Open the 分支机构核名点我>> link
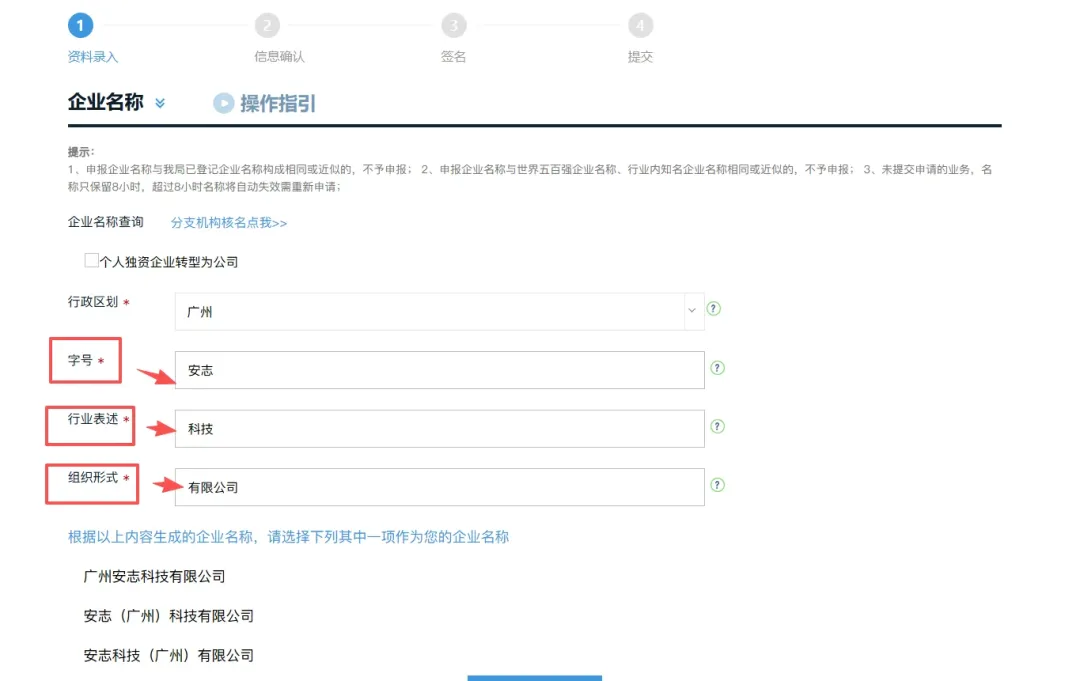This screenshot has height=681, width=1080. tap(231, 222)
